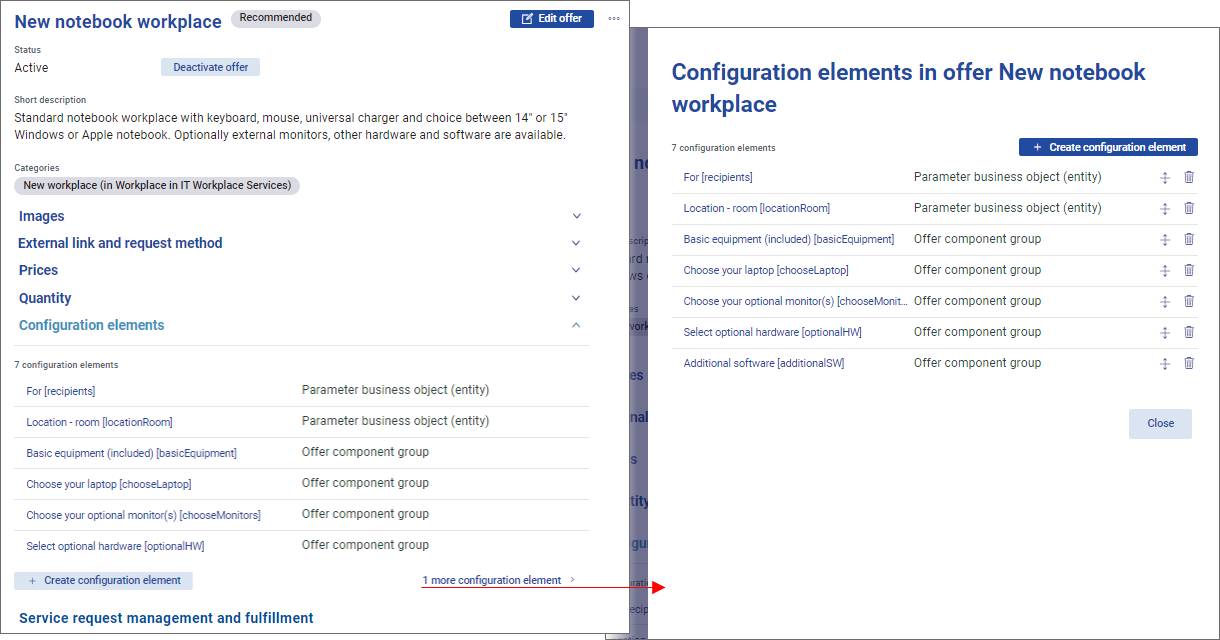1220x640 pixels.
Task: Collapse the Configuration elements section
Action: (x=576, y=325)
